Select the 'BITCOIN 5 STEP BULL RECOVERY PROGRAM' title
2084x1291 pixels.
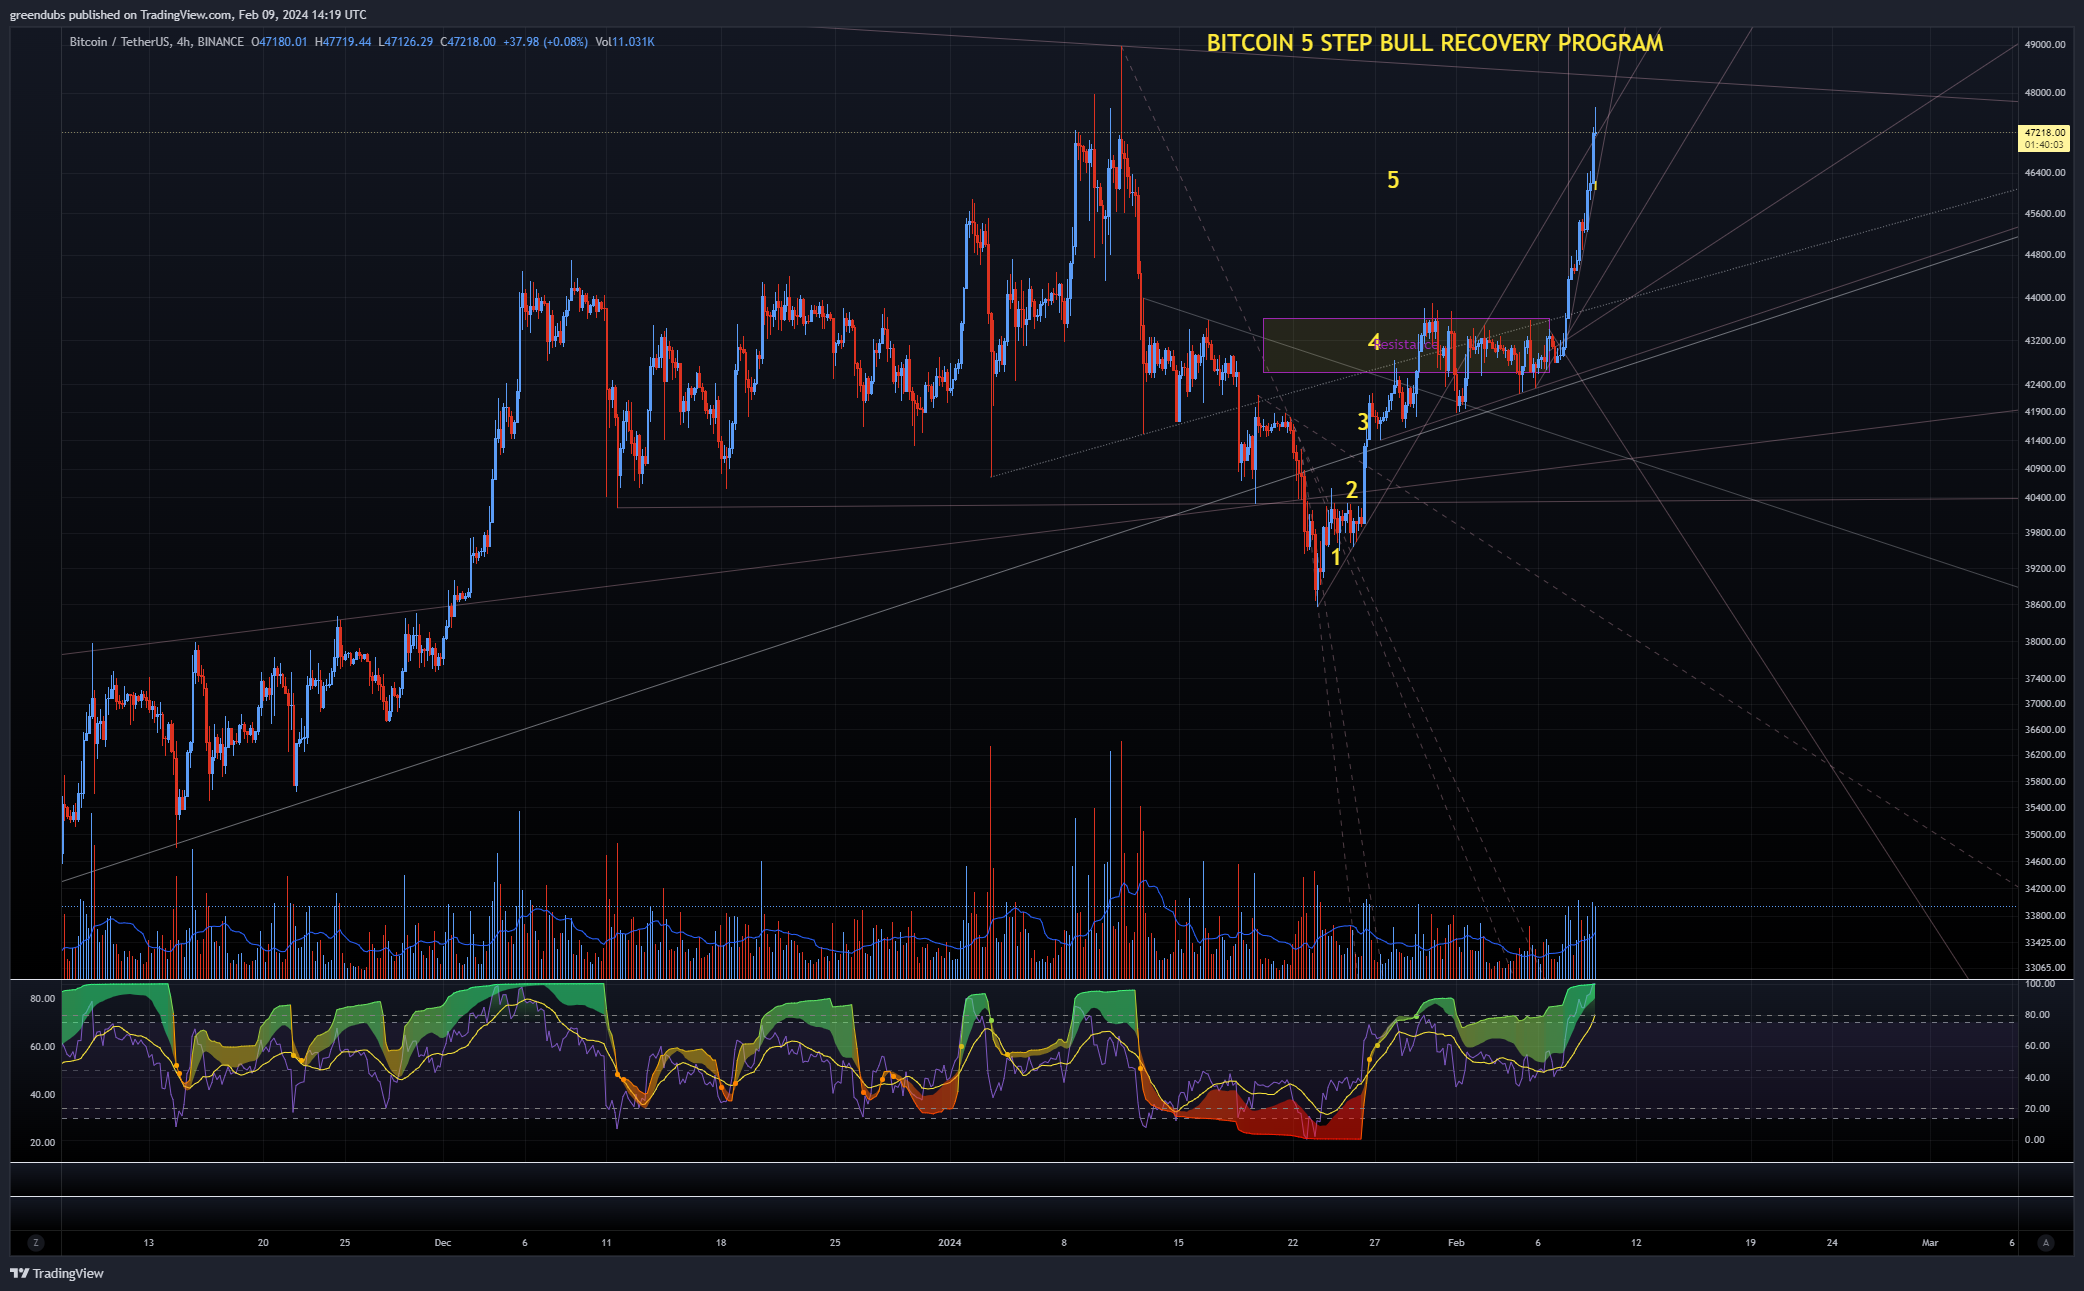tap(1435, 43)
